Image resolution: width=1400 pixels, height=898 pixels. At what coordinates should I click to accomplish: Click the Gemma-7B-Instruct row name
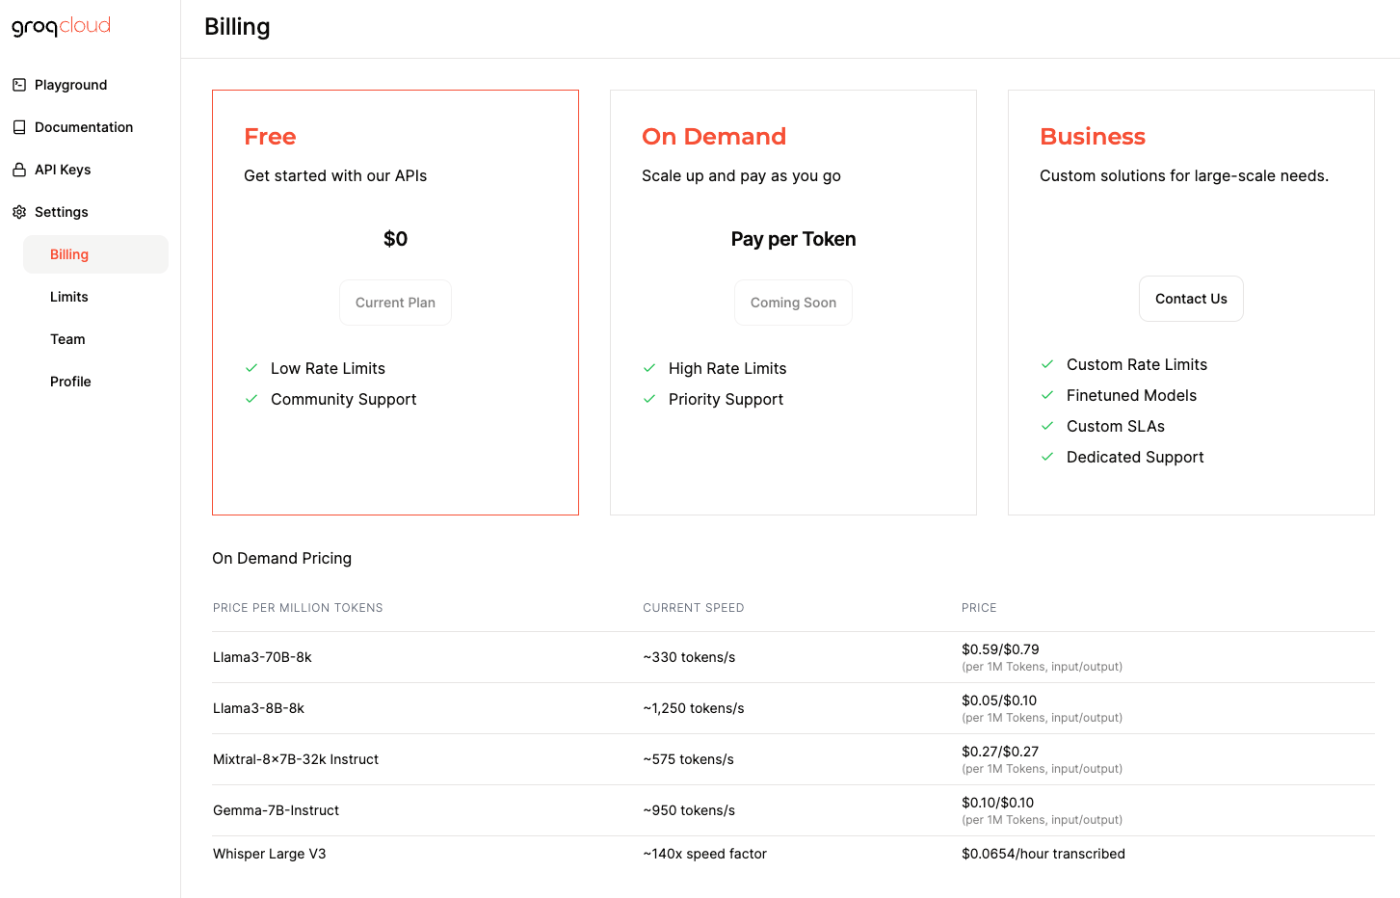[276, 810]
